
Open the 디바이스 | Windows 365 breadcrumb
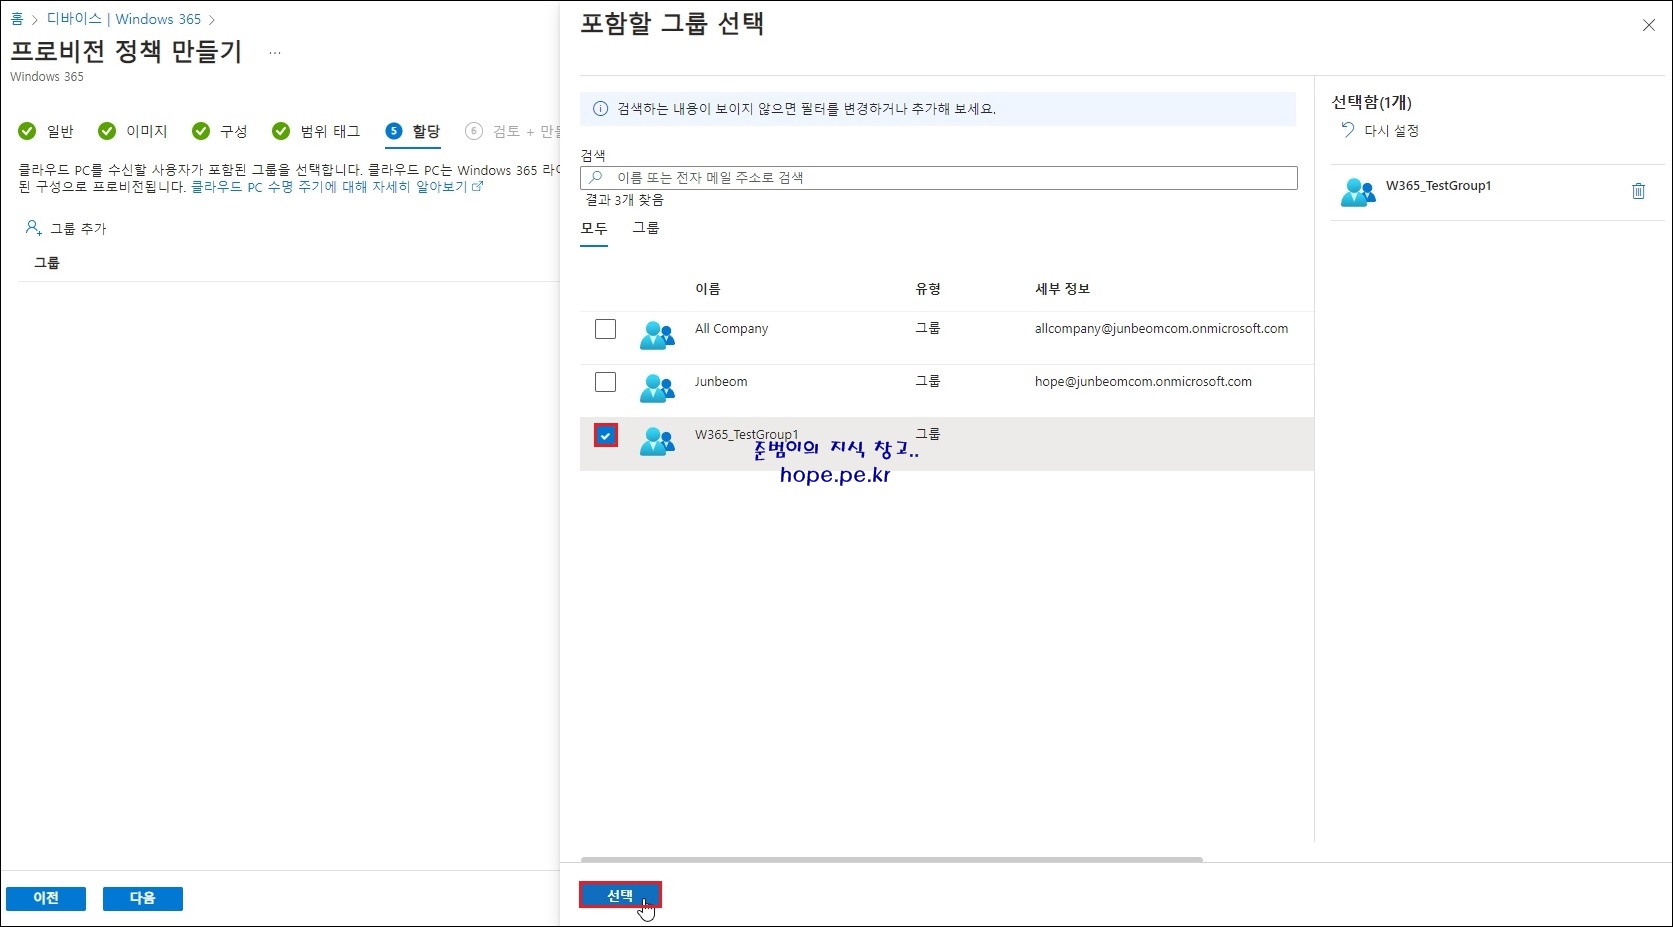coord(124,19)
